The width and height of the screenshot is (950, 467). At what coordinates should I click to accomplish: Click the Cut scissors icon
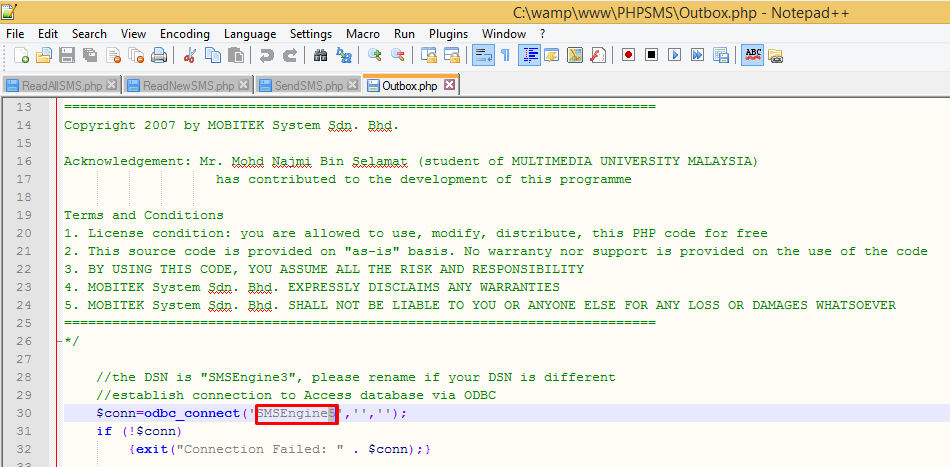[190, 55]
